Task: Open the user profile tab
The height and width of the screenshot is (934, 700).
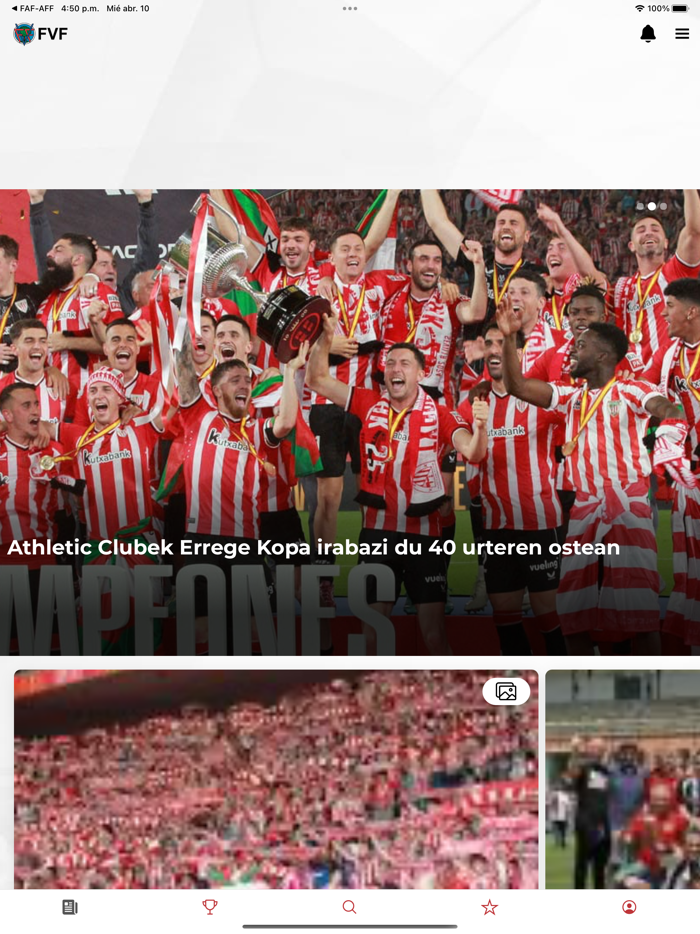Action: coord(629,907)
